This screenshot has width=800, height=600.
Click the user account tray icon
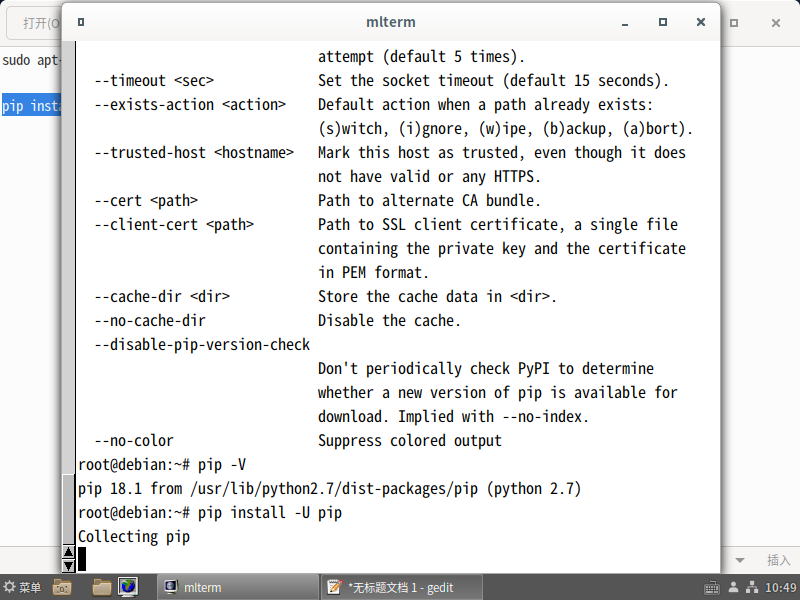pyautogui.click(x=732, y=587)
